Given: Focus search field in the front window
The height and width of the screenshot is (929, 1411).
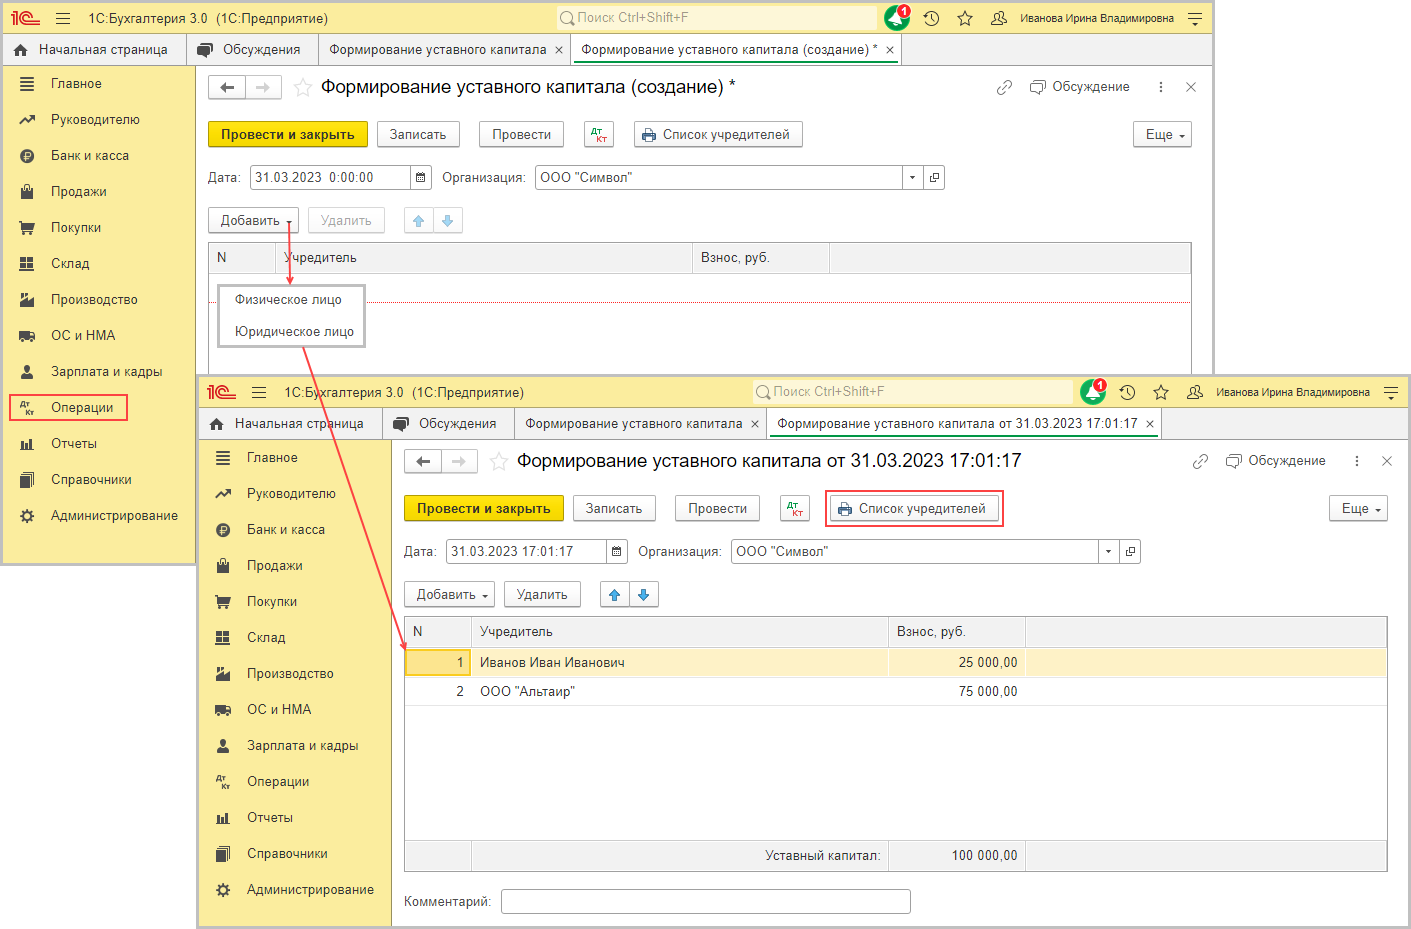Looking at the screenshot, I should [x=914, y=392].
